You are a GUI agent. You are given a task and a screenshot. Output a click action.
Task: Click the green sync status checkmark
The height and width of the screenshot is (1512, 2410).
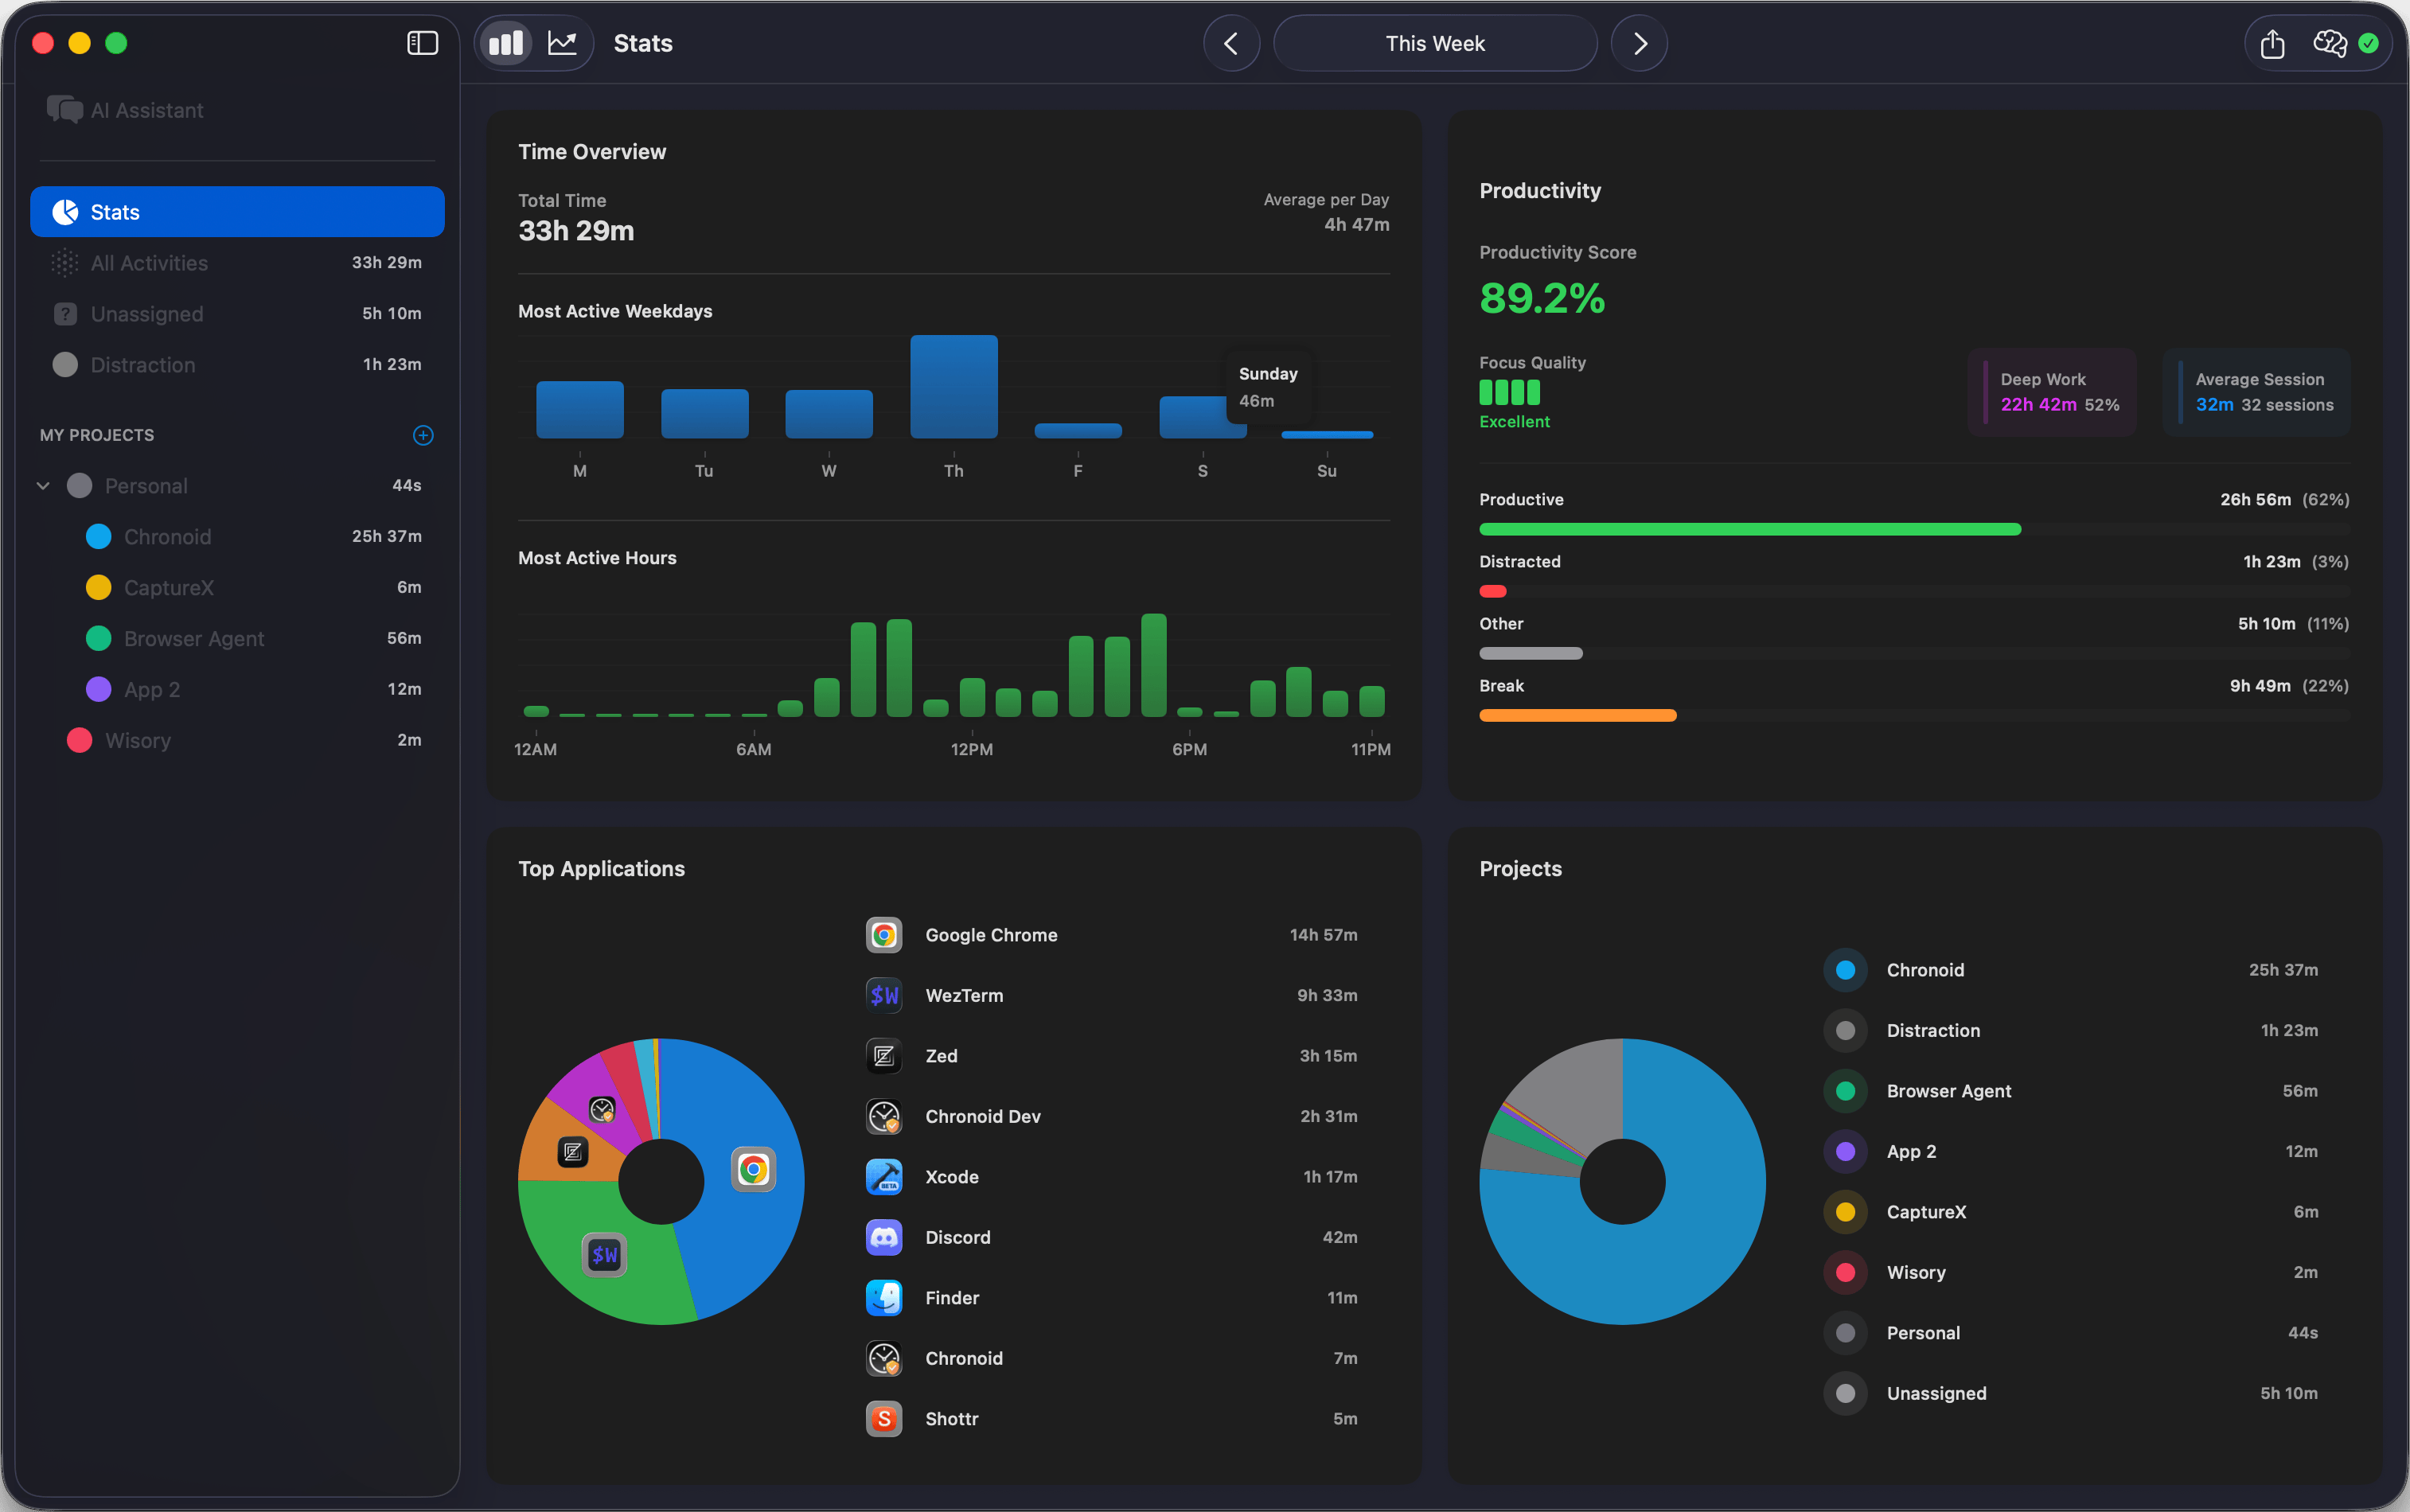2370,44
